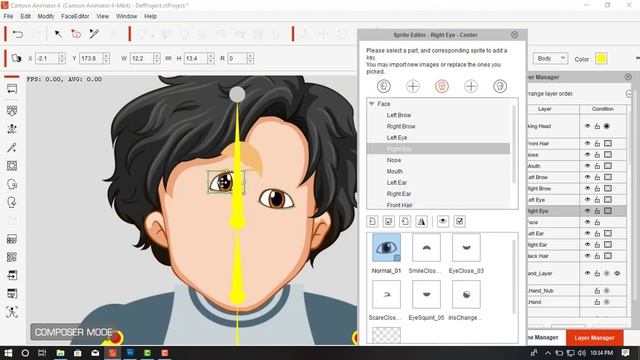Click the yellow Color swatch

click(601, 59)
